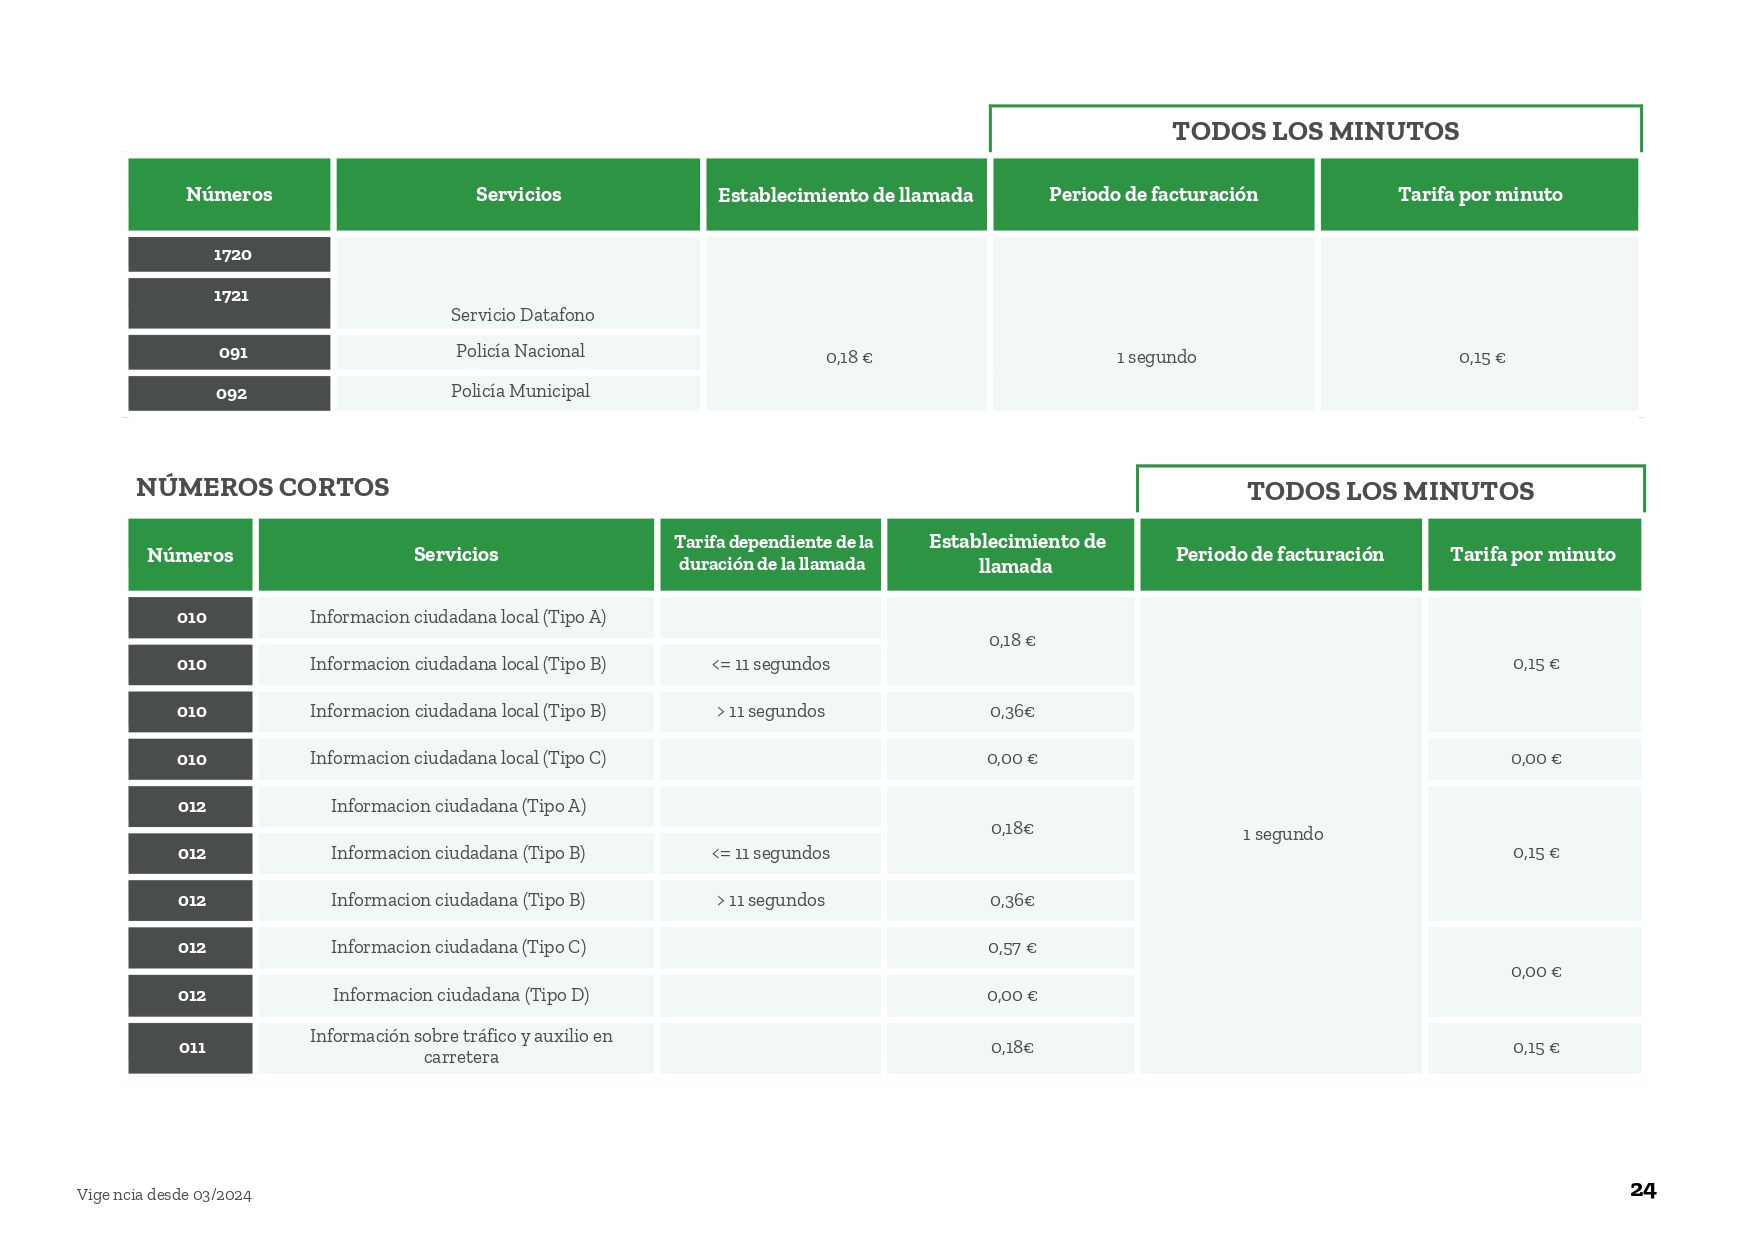Select the Tarifa dependiente de la duración header
The height and width of the screenshot is (1241, 1755).
click(x=771, y=554)
